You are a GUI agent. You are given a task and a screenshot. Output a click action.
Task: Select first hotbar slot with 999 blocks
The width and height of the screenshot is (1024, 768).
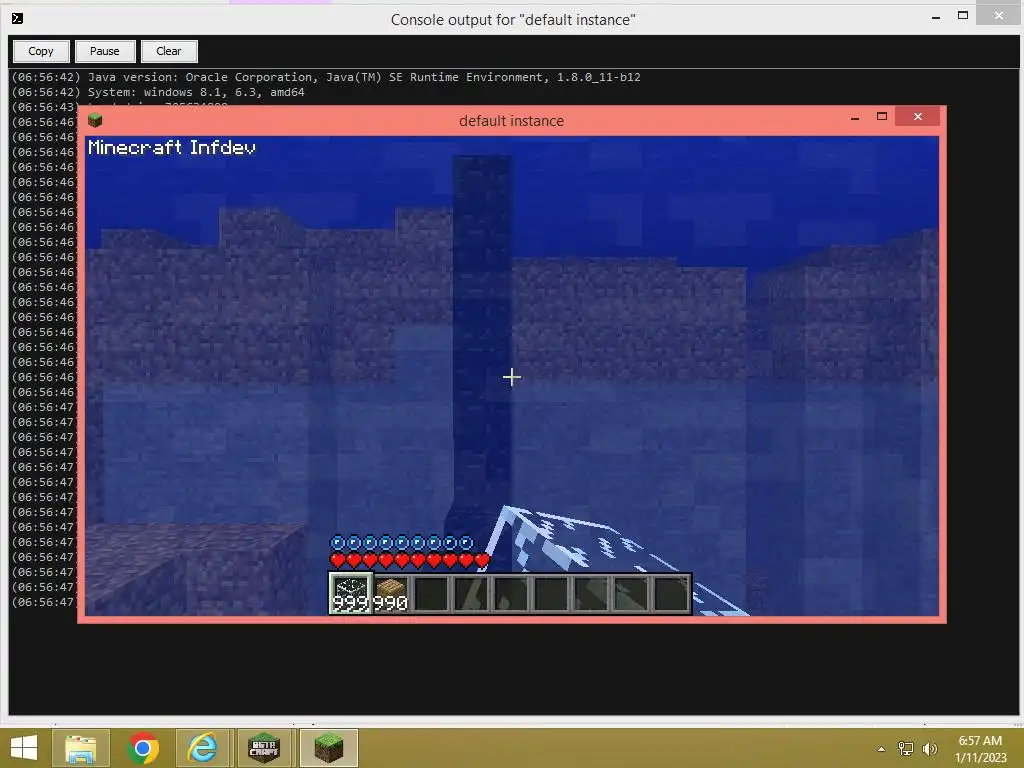[351, 593]
